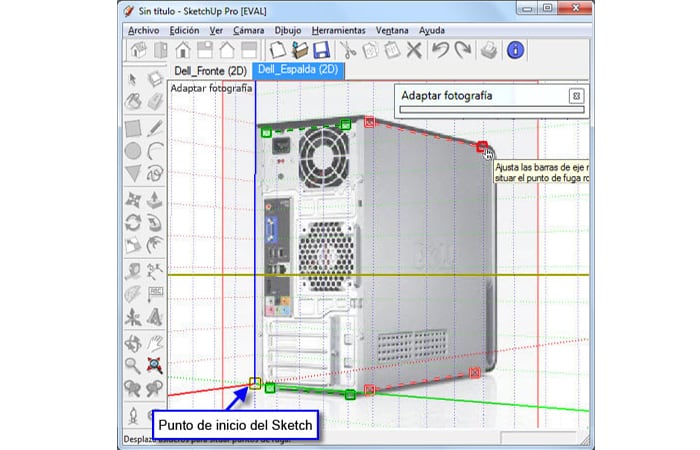Click the Paste clipboard icon

(x=392, y=50)
